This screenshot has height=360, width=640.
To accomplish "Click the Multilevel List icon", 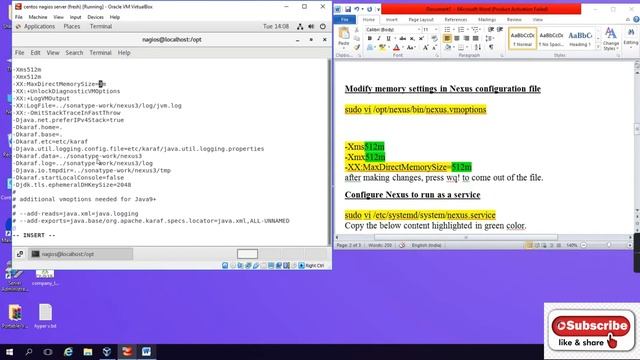I will click(476, 30).
